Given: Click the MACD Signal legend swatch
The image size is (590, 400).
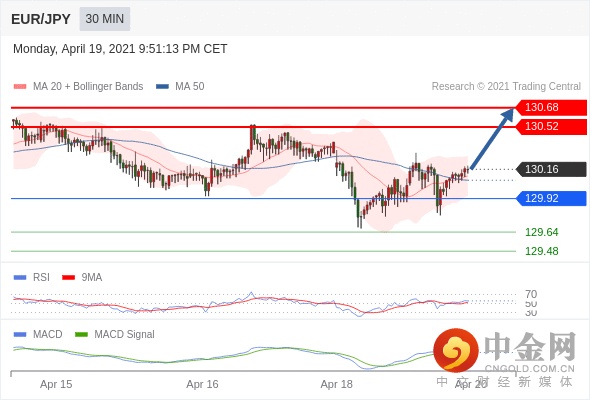Looking at the screenshot, I should click(x=81, y=335).
